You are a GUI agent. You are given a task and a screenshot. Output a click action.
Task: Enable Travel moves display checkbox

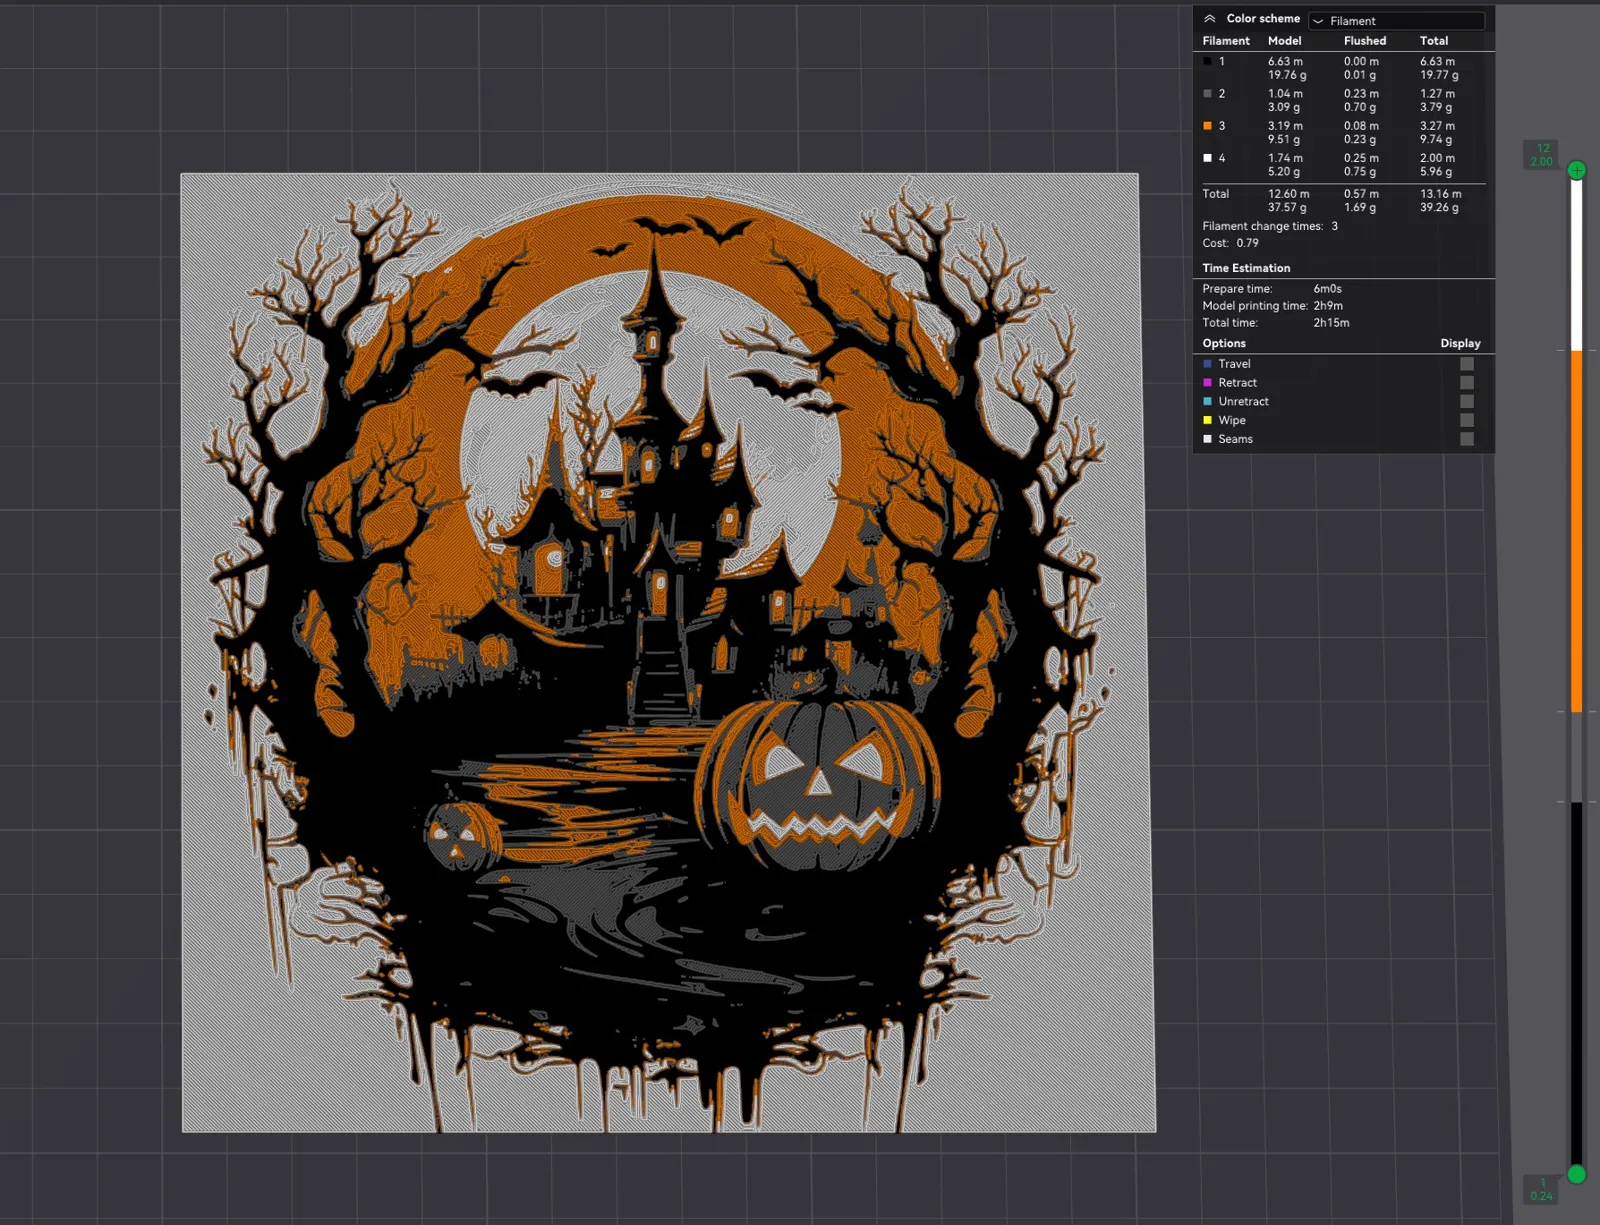pos(1467,364)
